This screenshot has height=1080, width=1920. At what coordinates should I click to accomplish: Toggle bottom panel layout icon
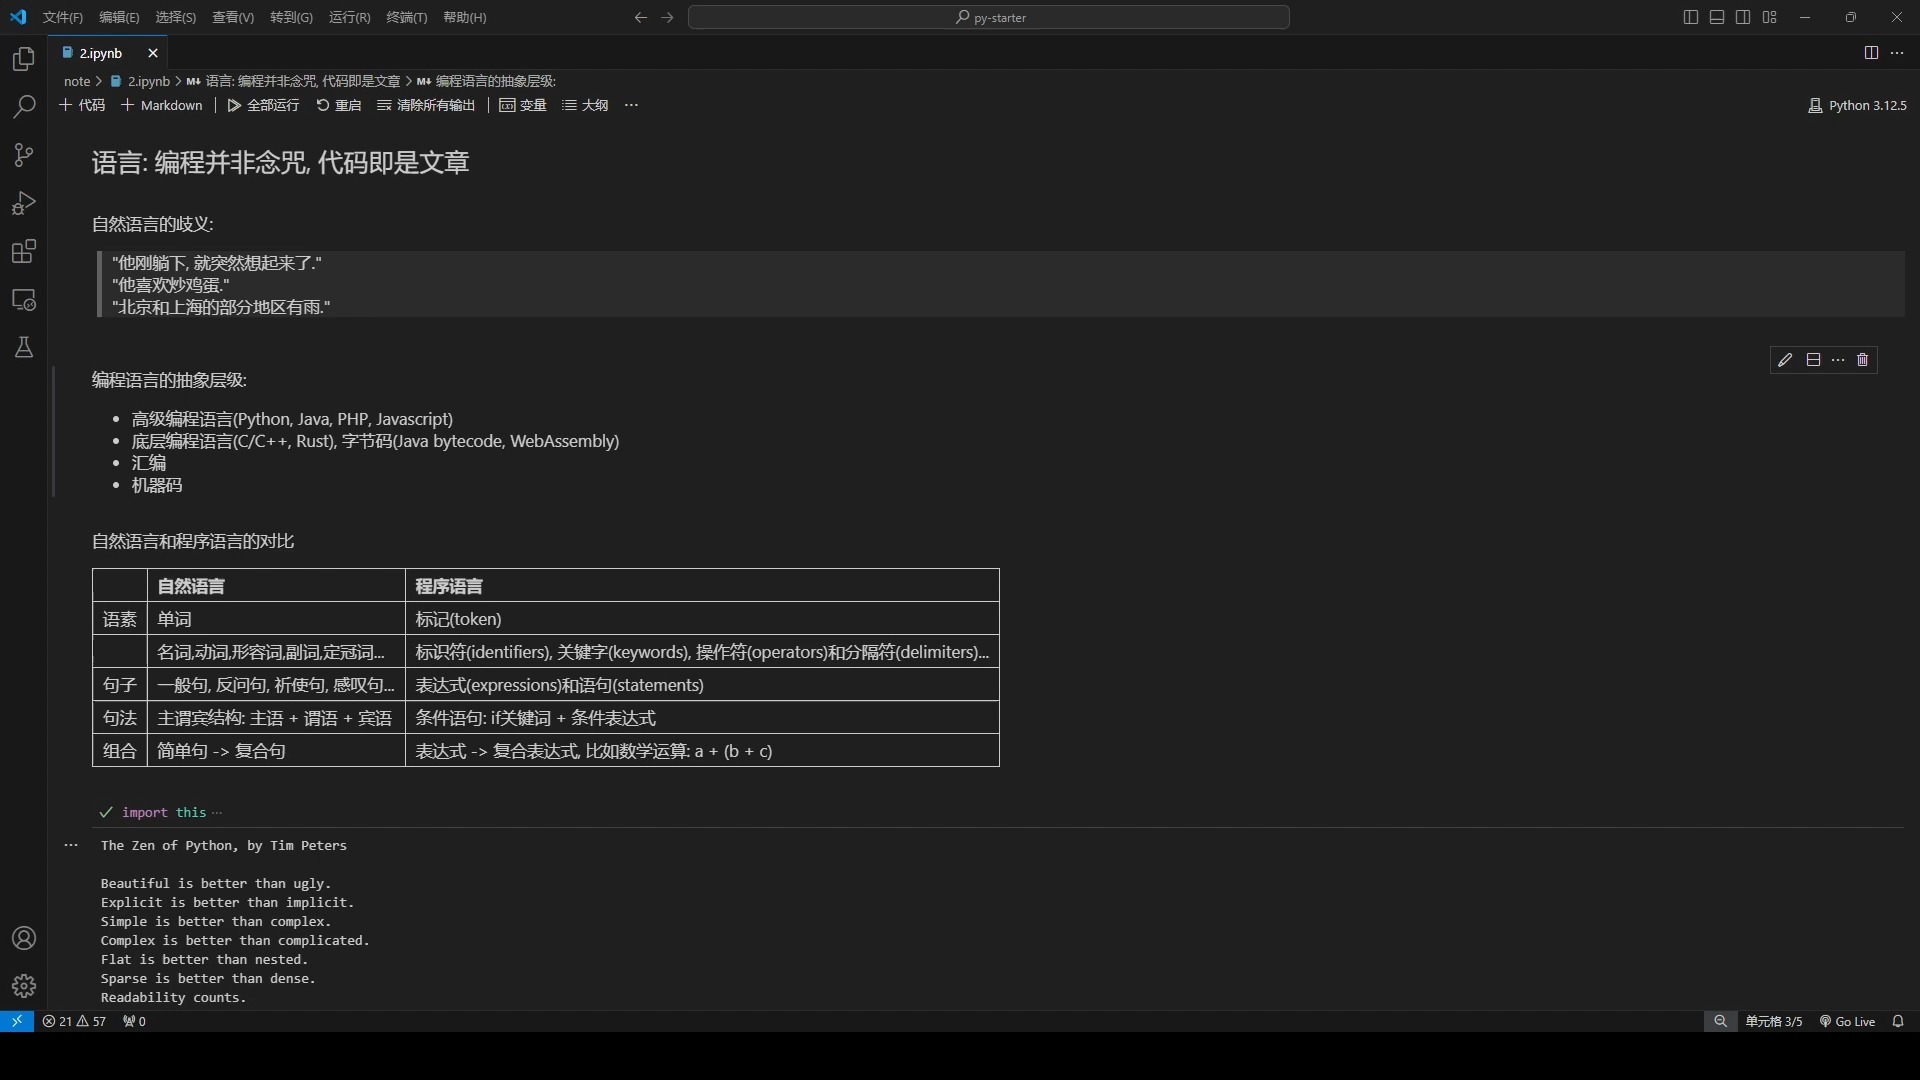[1717, 17]
